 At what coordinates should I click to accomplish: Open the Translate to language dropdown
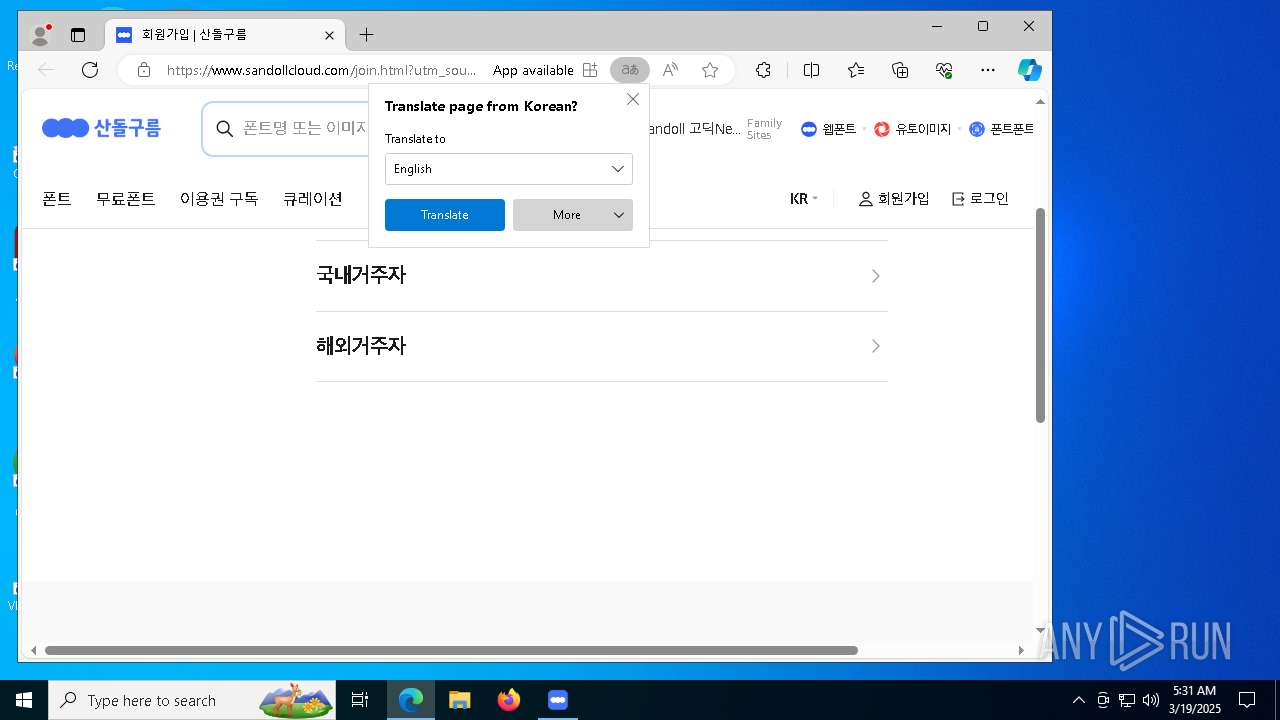pyautogui.click(x=509, y=169)
